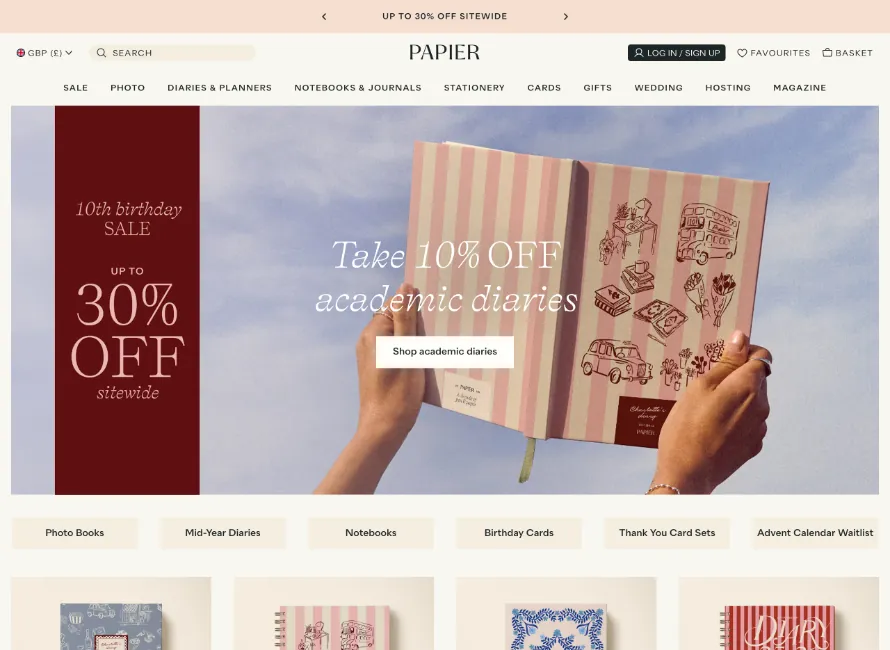Click Shop academic diaries button

click(444, 351)
